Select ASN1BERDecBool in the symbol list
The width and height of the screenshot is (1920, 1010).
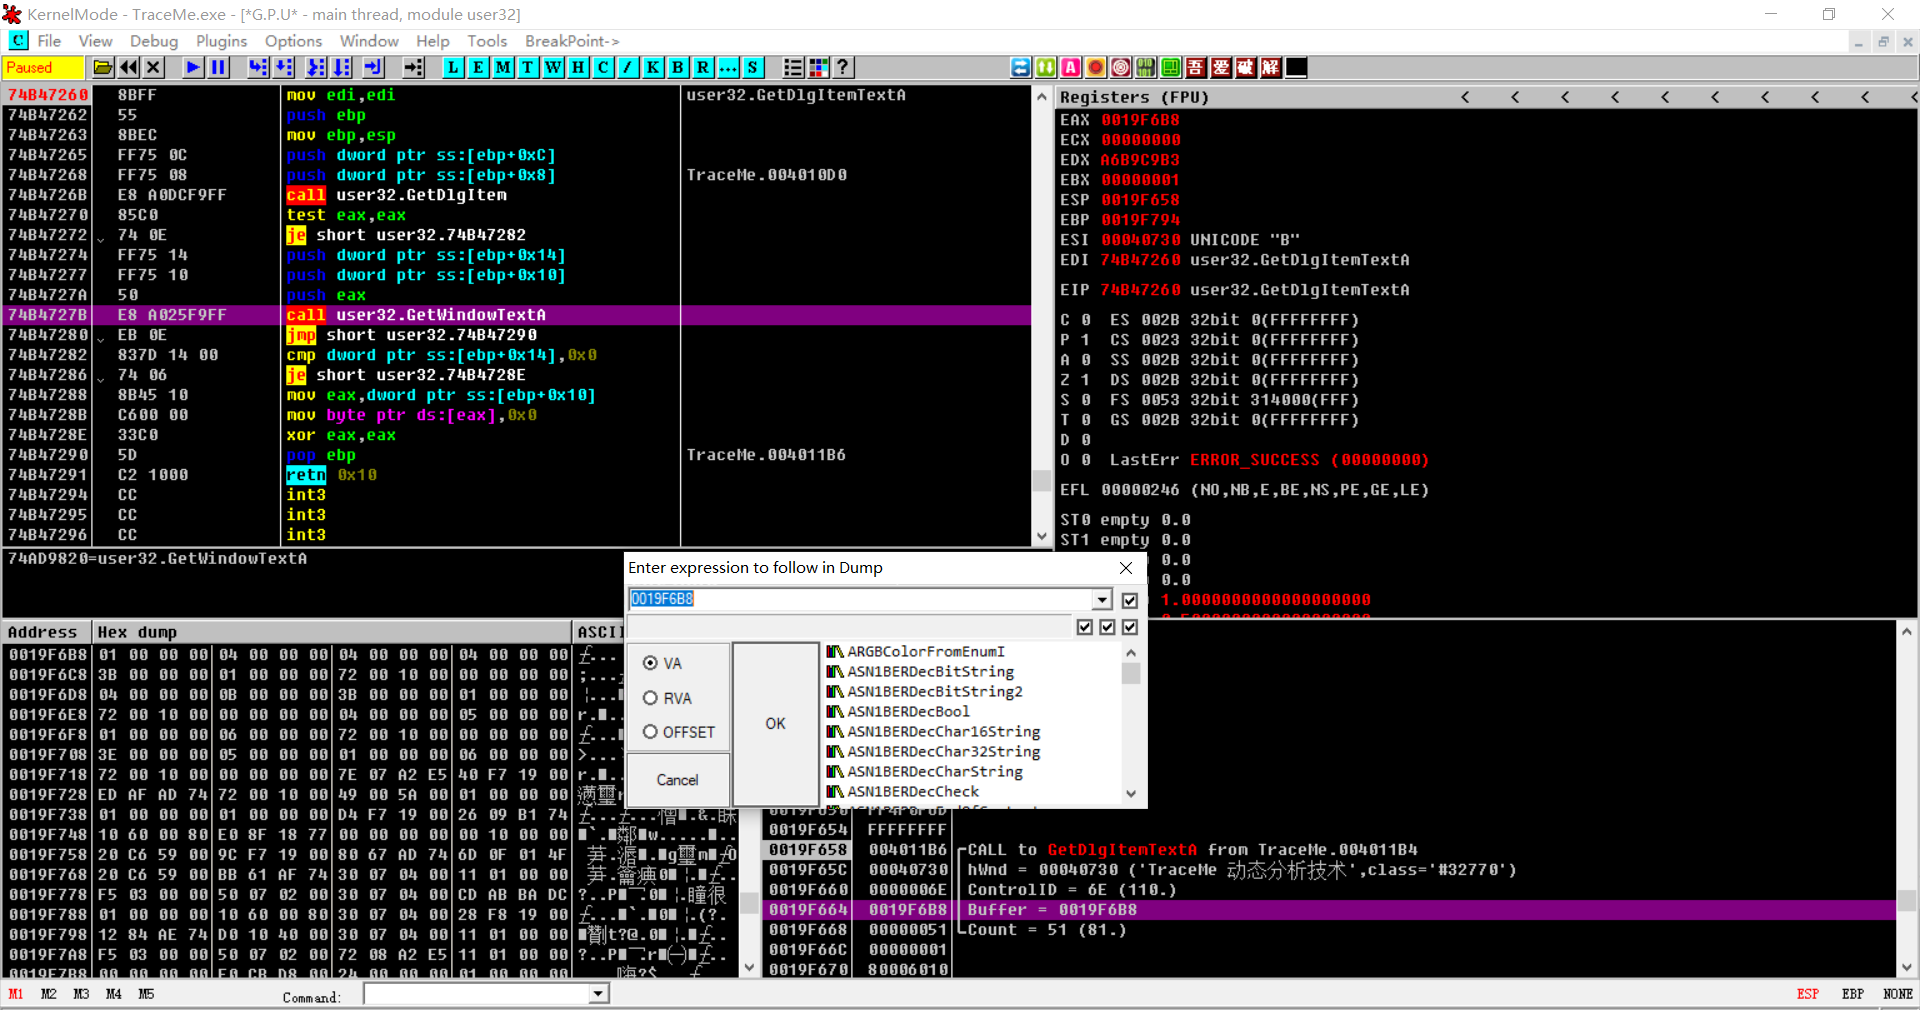point(908,712)
